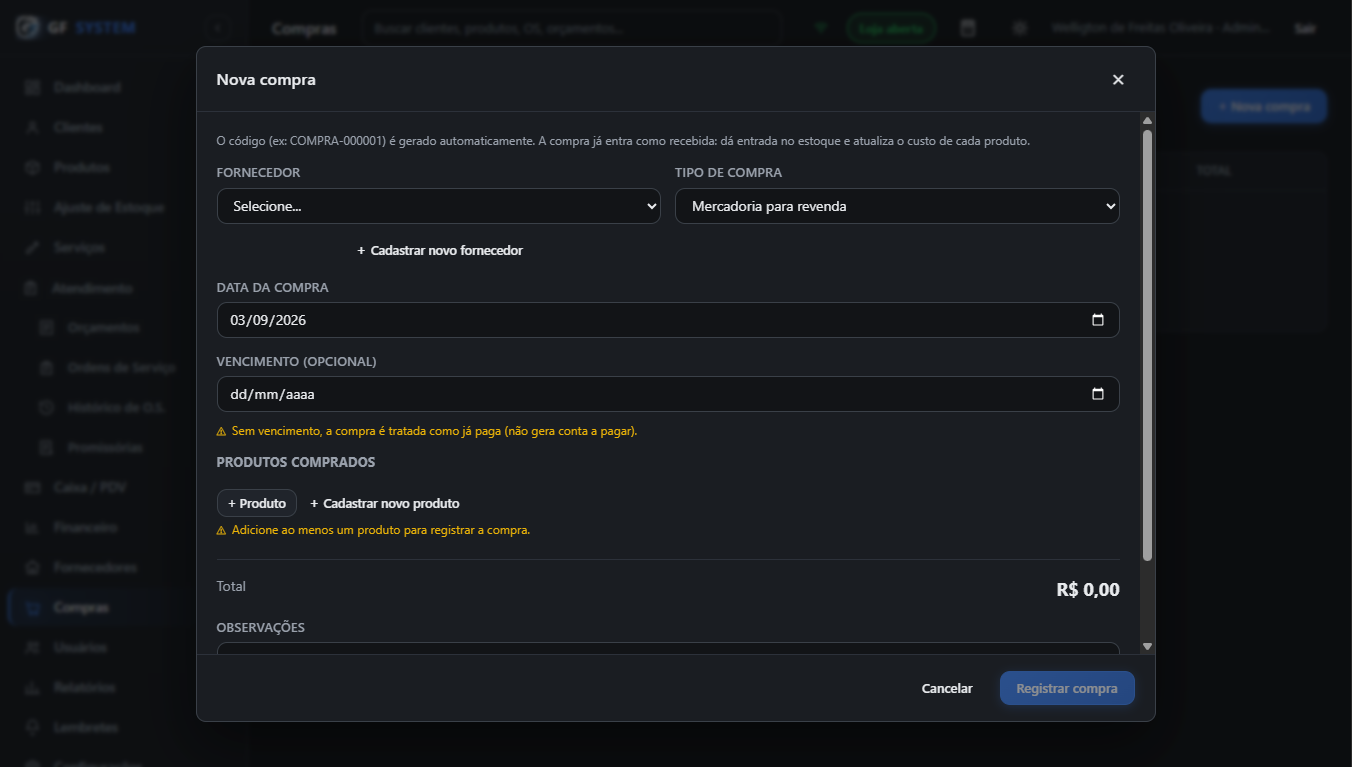The height and width of the screenshot is (767, 1352).
Task: Open the calendar picker for Vencimento
Action: tap(1098, 394)
